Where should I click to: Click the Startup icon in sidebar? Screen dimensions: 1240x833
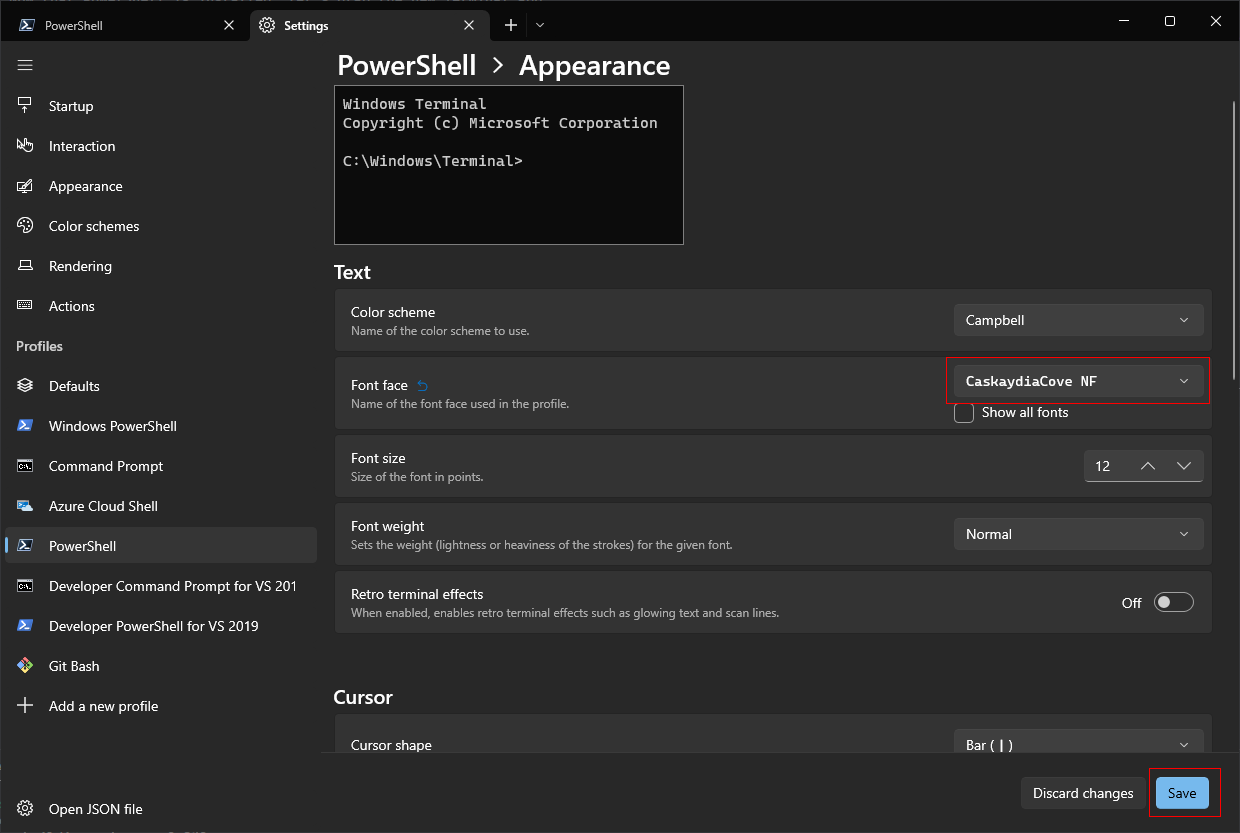tap(25, 105)
